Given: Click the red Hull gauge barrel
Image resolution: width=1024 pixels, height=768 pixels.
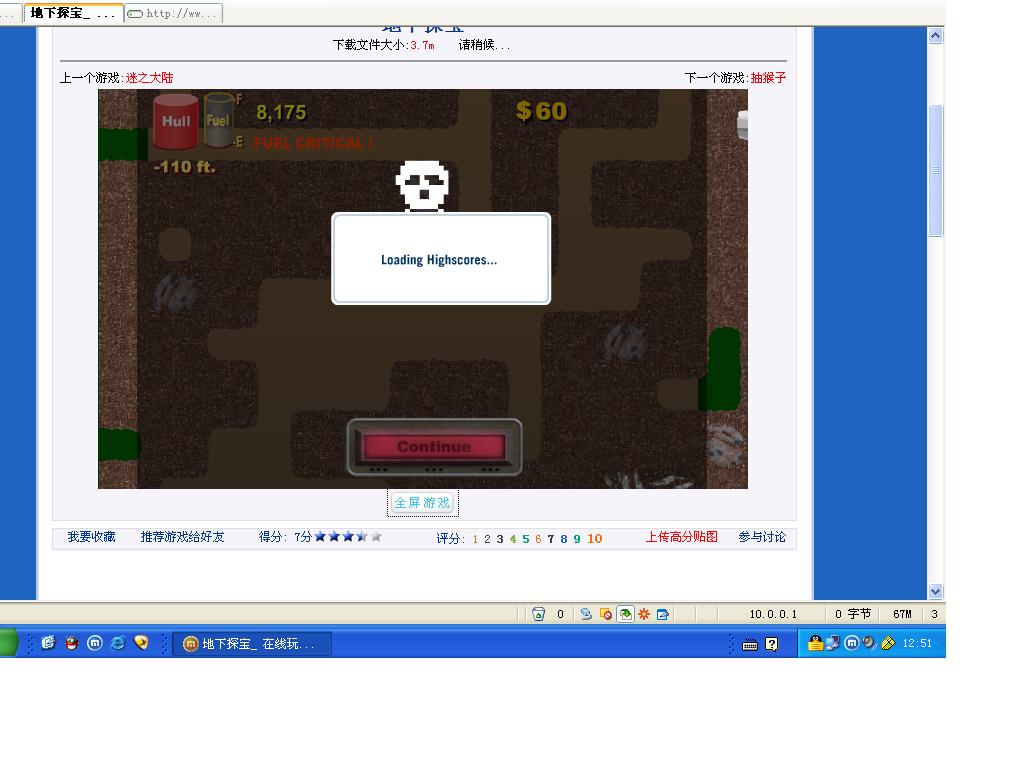Looking at the screenshot, I should click(176, 121).
